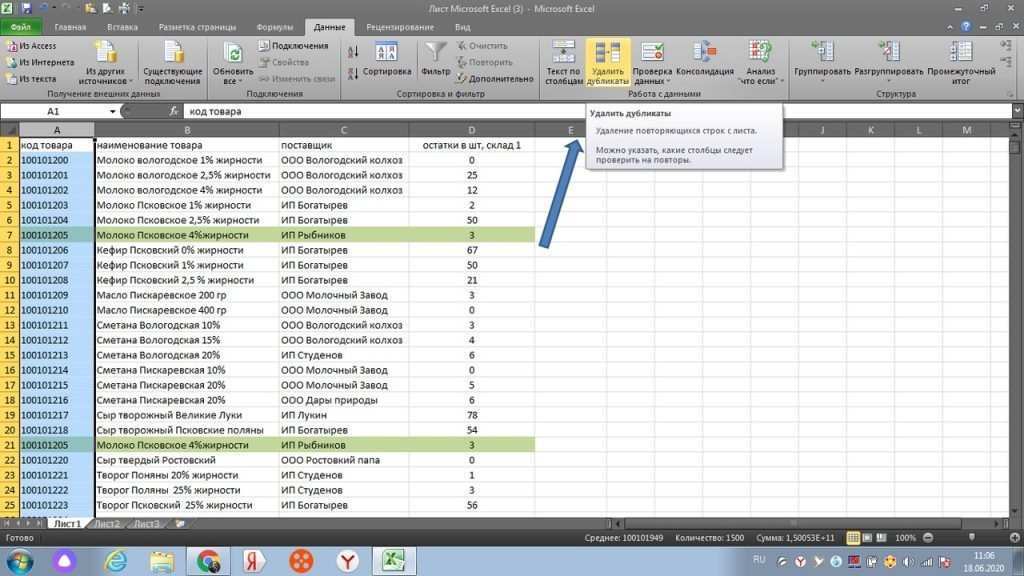1024x576 pixels.
Task: Select Normal view button in status bar
Action: click(x=852, y=538)
